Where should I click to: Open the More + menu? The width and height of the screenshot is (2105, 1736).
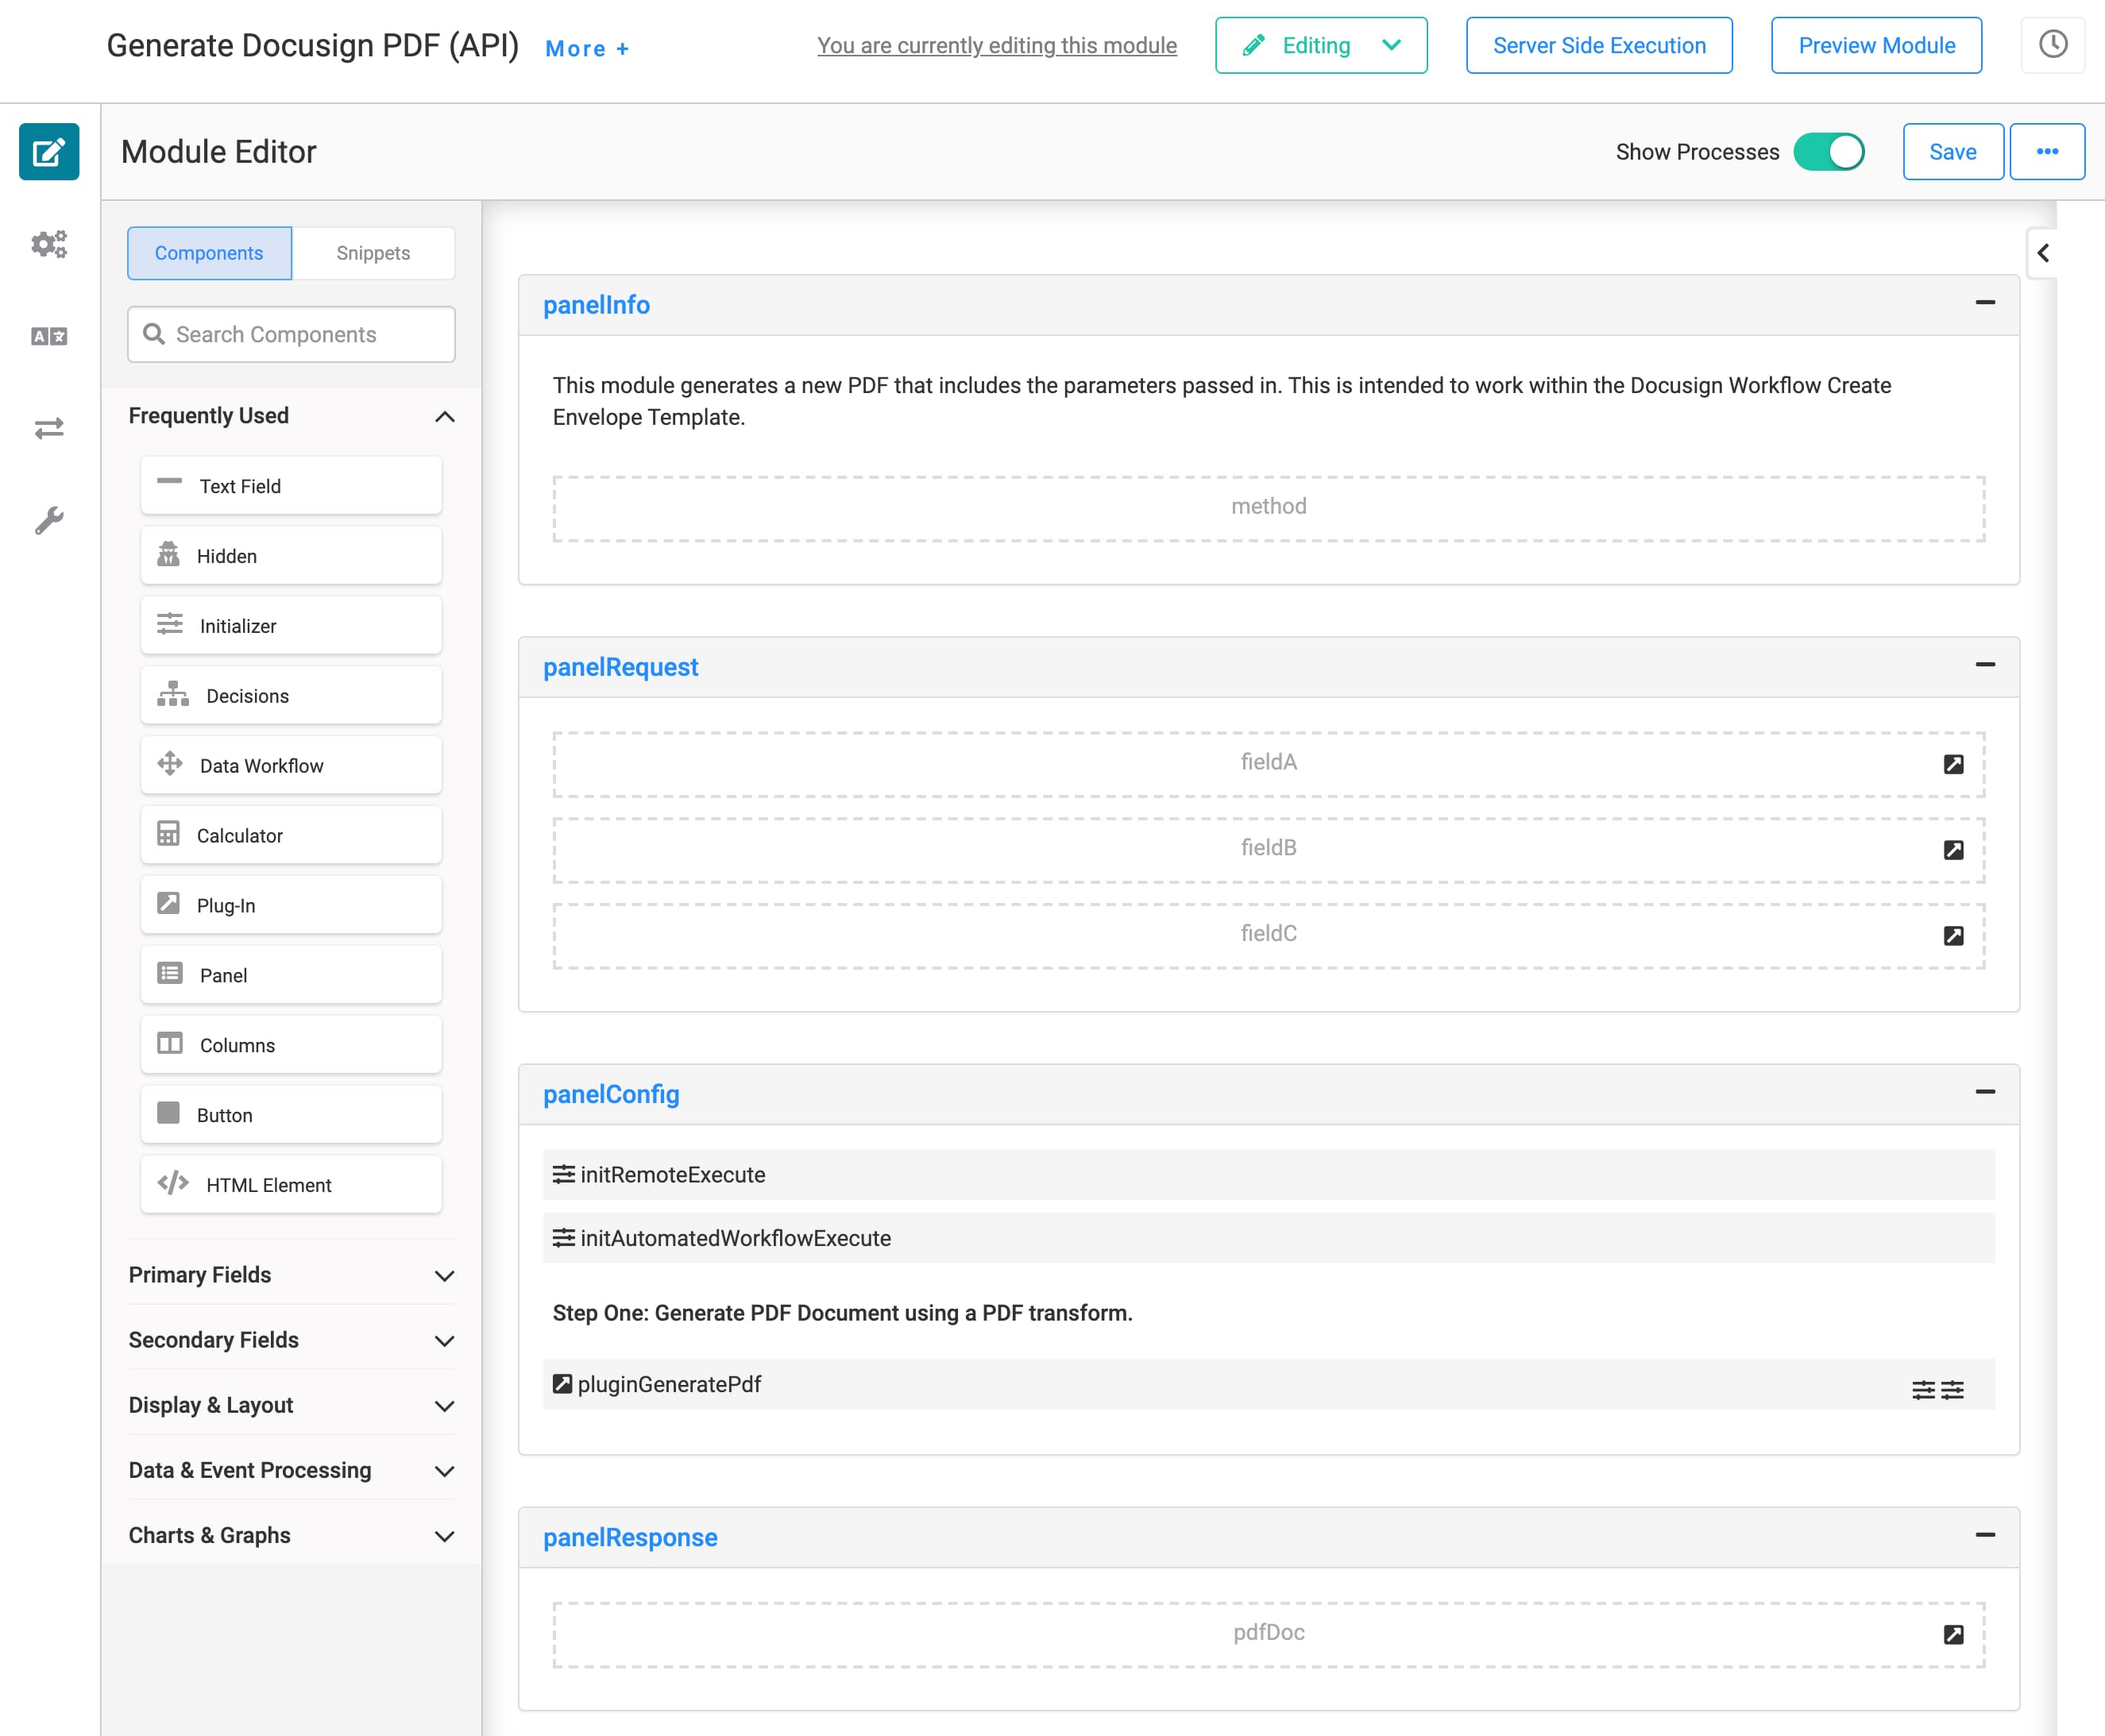[587, 48]
